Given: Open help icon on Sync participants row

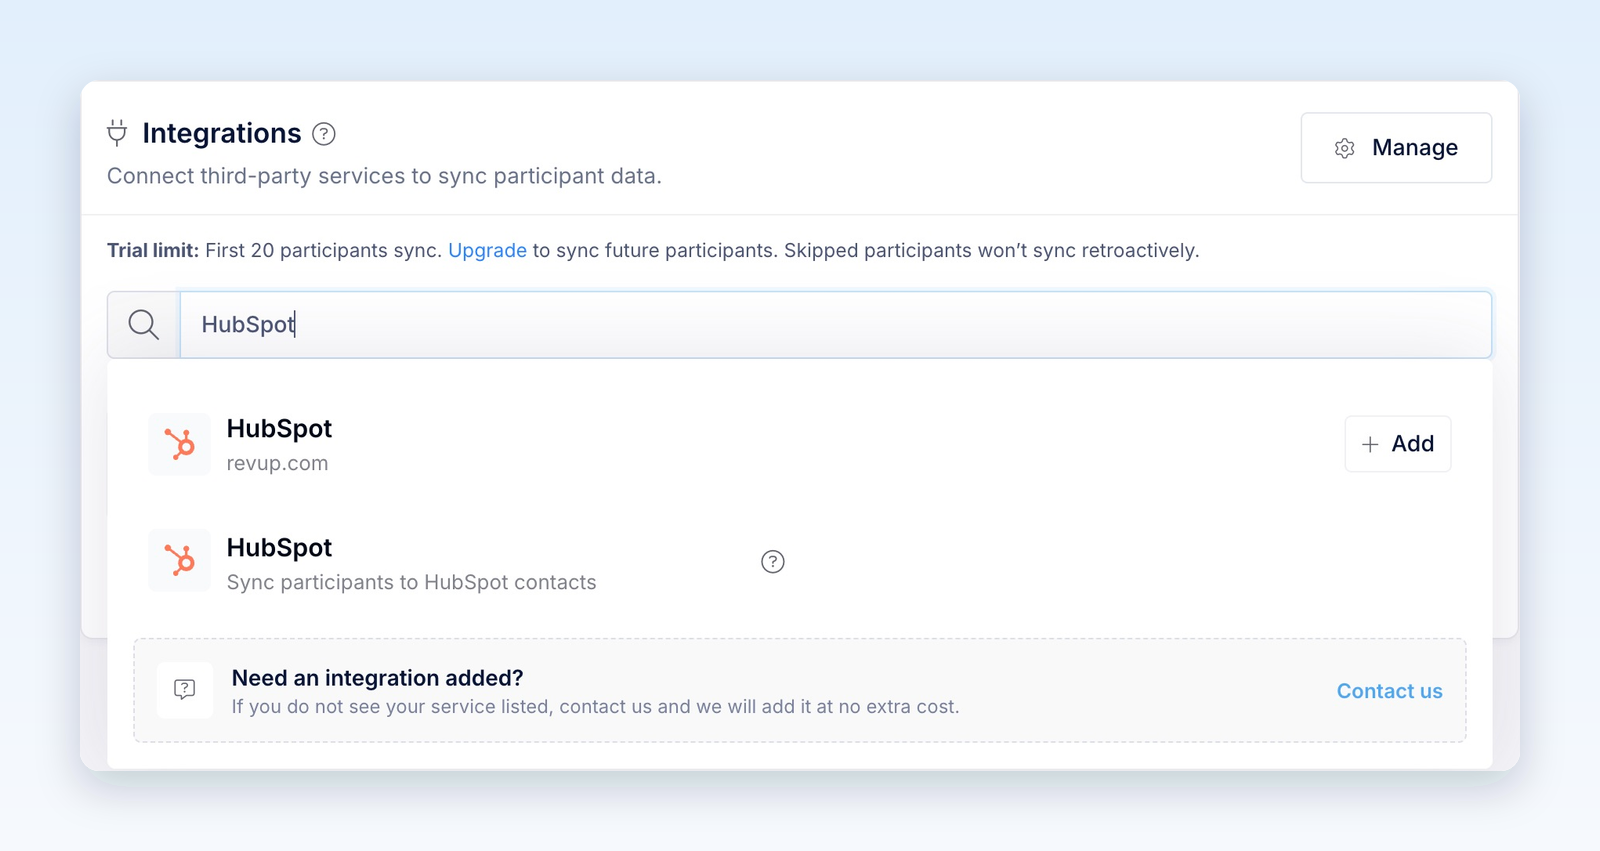Looking at the screenshot, I should 773,562.
